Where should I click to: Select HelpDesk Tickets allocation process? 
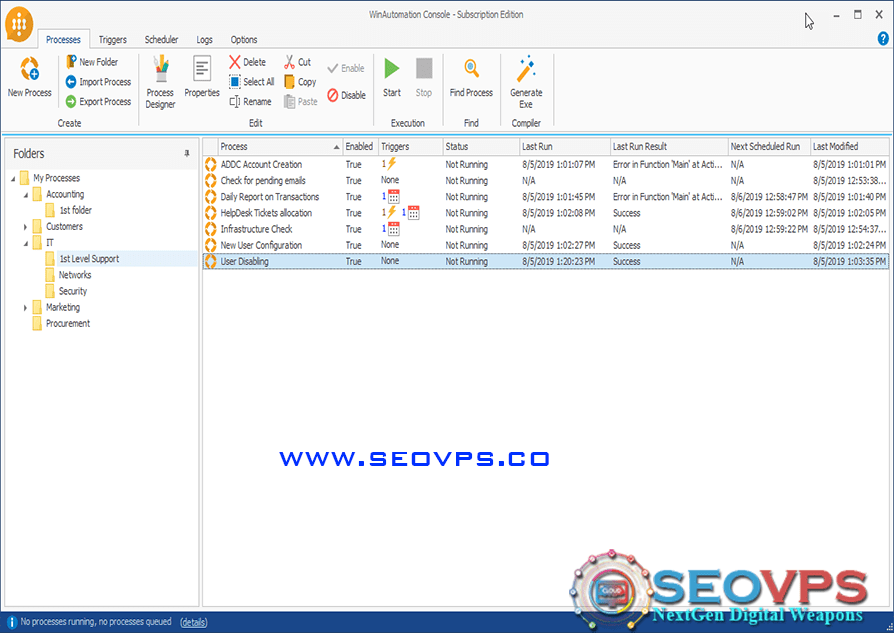546,213
